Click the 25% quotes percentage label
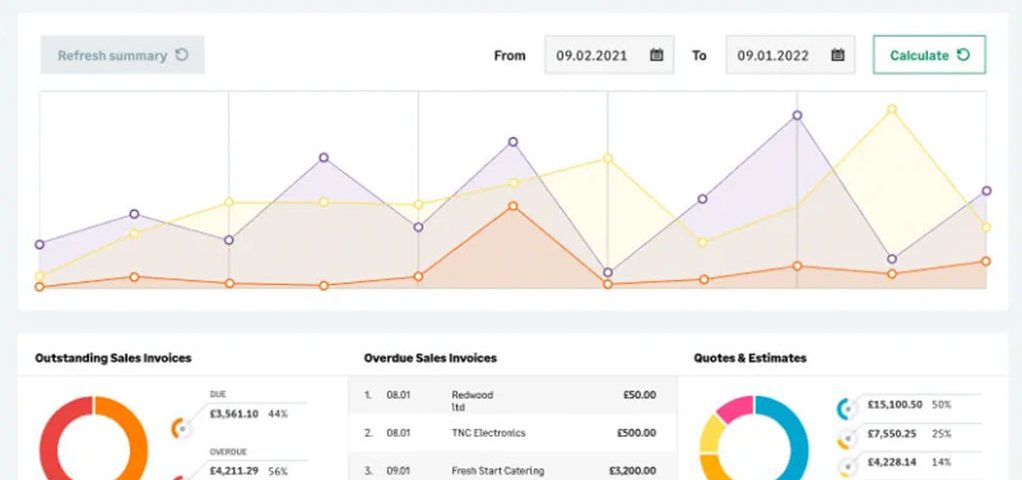The width and height of the screenshot is (1022, 480). 942,434
